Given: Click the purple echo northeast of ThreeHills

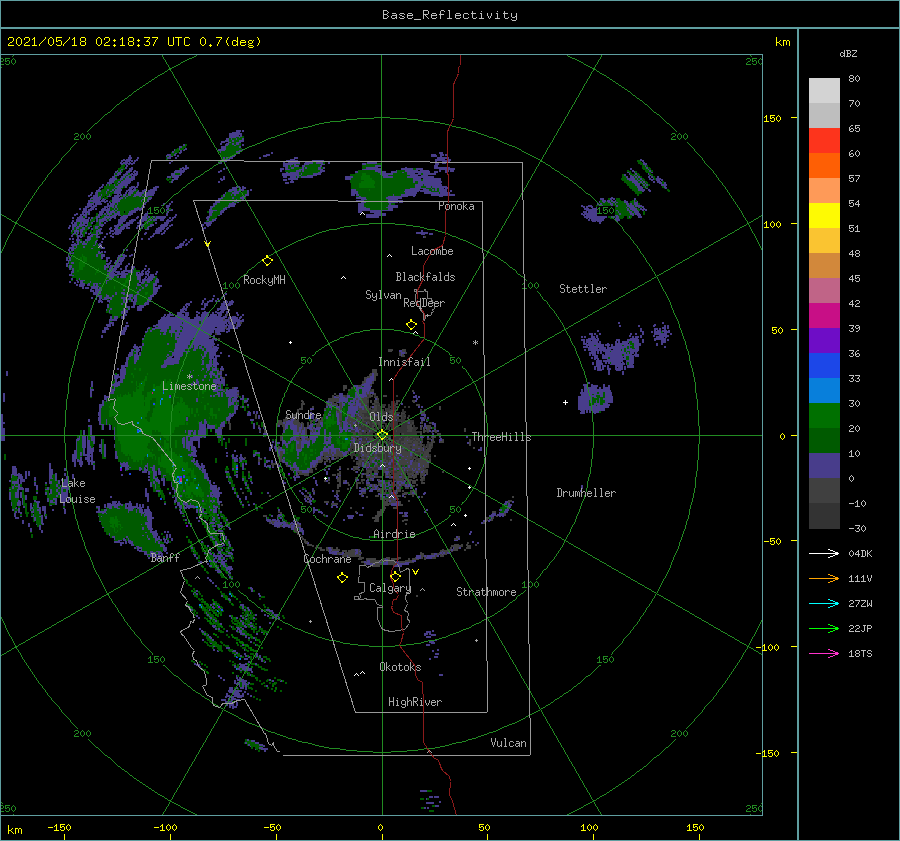Looking at the screenshot, I should (x=595, y=398).
